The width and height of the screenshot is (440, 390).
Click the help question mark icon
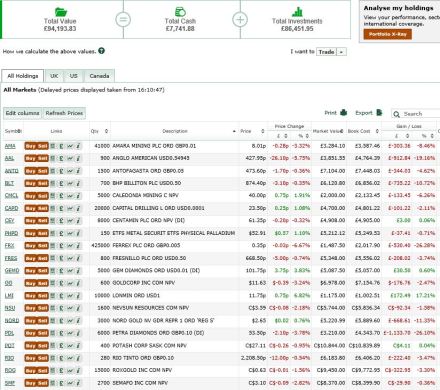click(101, 51)
